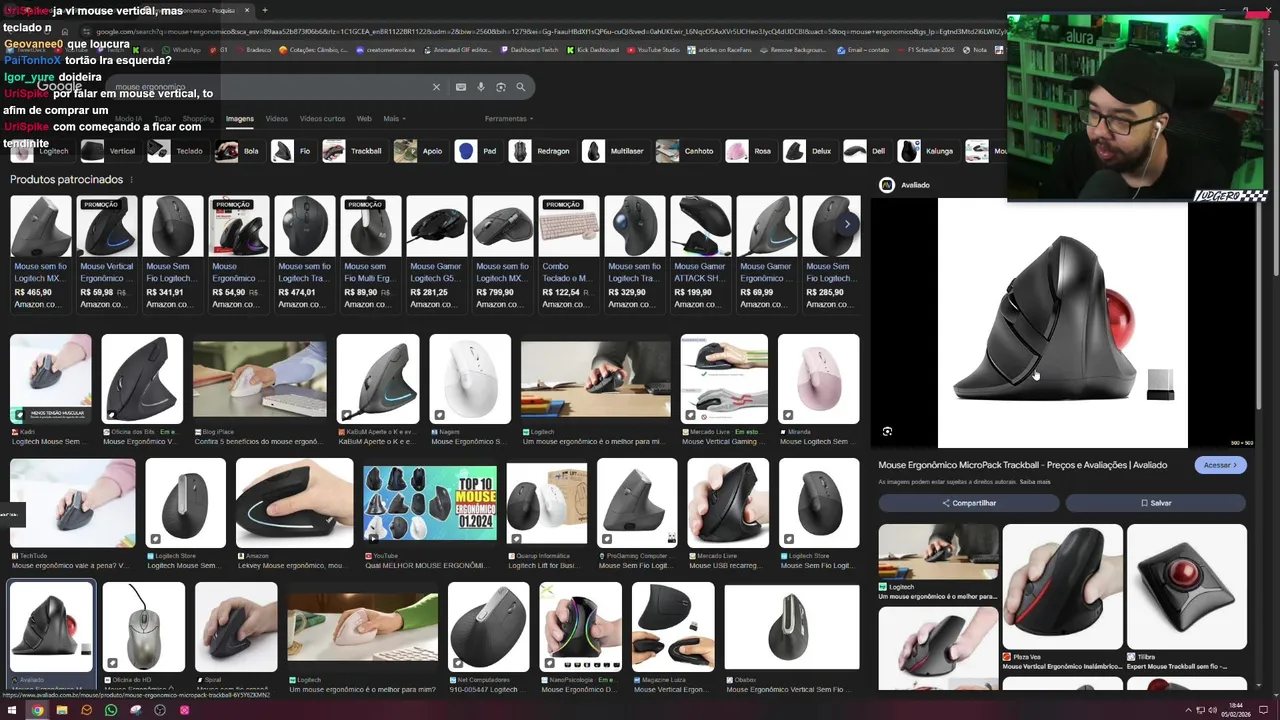Switch to the Web tab
The height and width of the screenshot is (720, 1280).
[x=364, y=119]
